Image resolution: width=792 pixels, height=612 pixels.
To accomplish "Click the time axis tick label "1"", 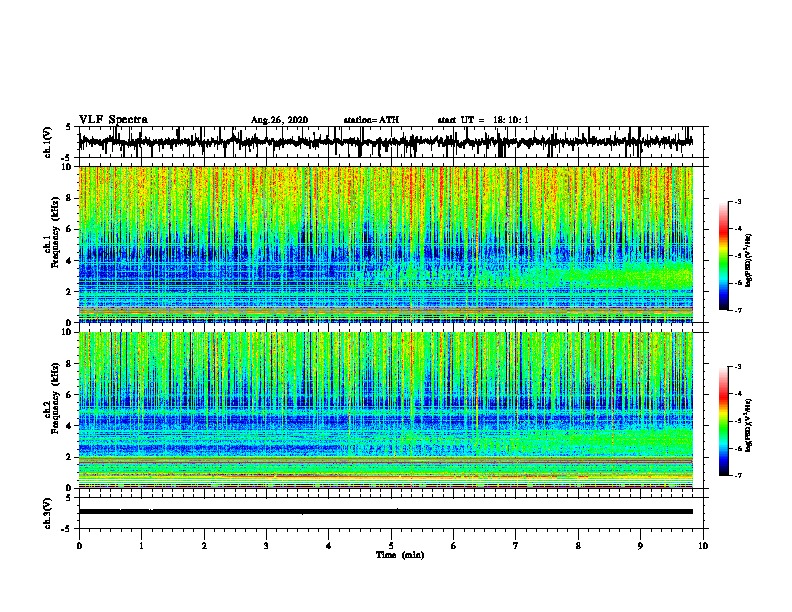I will pyautogui.click(x=141, y=546).
